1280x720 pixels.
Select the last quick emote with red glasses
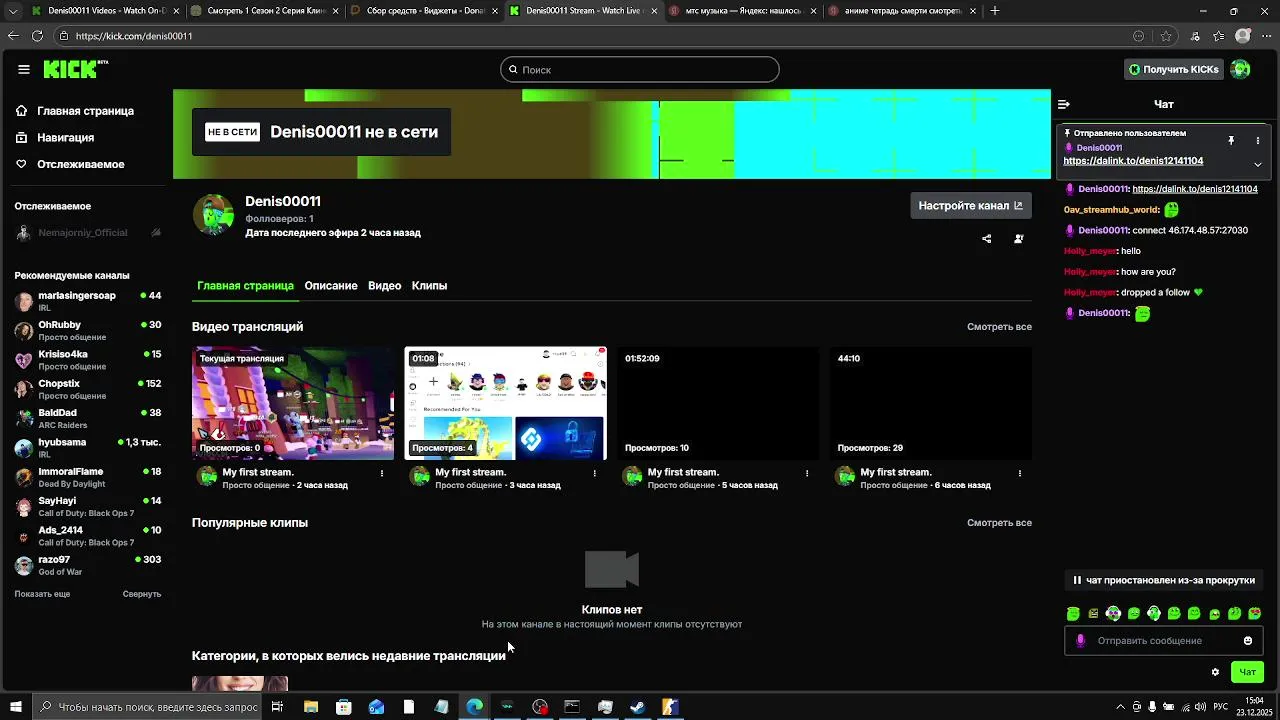click(1255, 613)
